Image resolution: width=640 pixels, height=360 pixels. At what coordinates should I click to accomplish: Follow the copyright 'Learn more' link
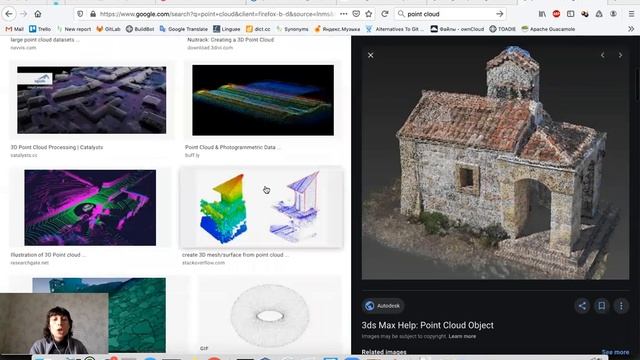[462, 336]
